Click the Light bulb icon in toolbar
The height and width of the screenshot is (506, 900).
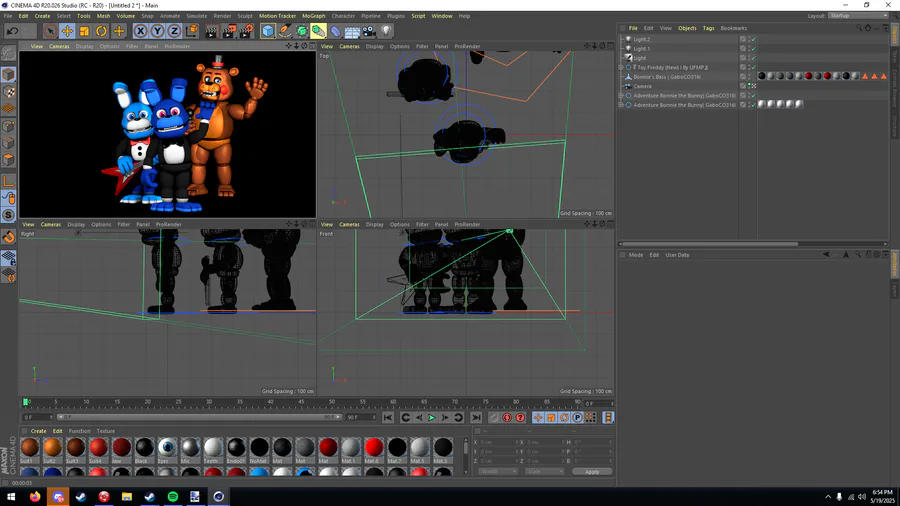coord(386,31)
